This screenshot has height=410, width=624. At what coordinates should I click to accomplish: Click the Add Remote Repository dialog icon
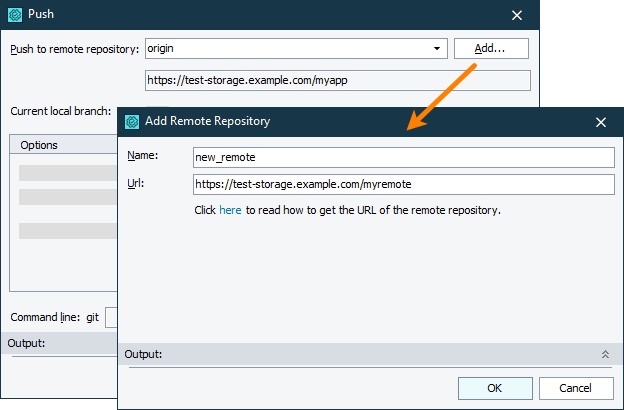click(x=131, y=121)
